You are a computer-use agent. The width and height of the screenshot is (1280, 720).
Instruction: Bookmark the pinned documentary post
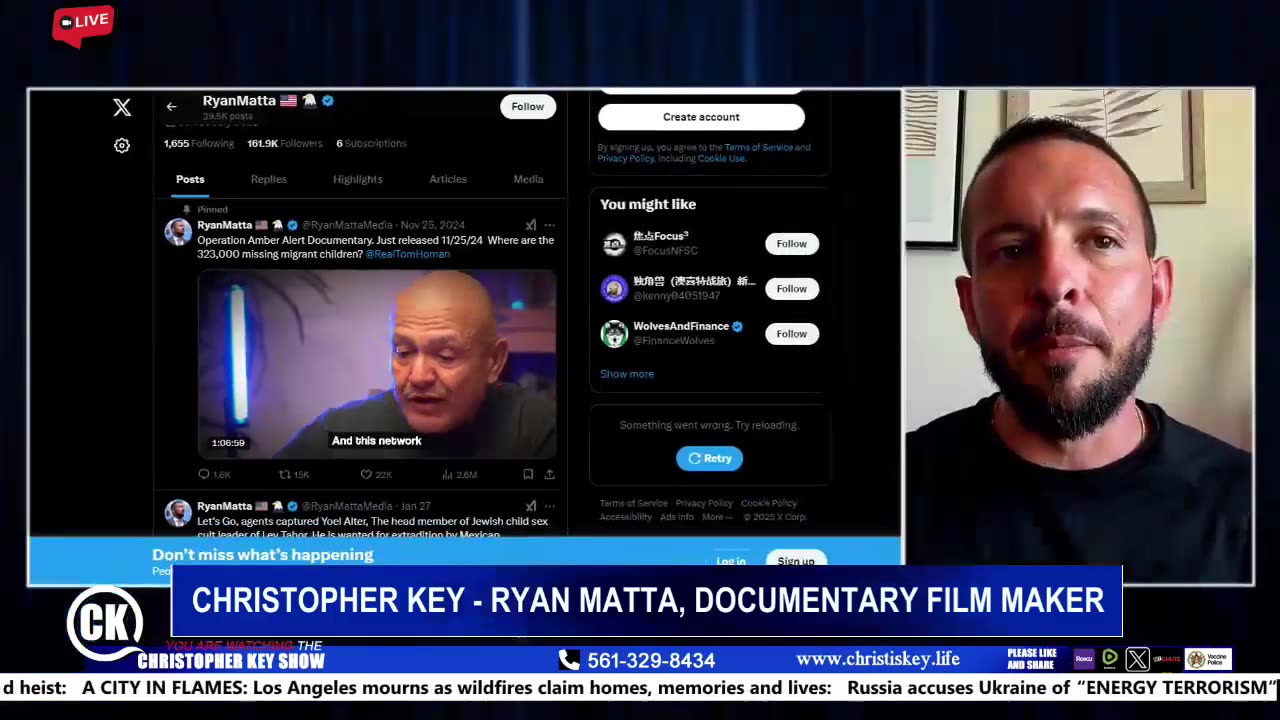click(x=528, y=474)
